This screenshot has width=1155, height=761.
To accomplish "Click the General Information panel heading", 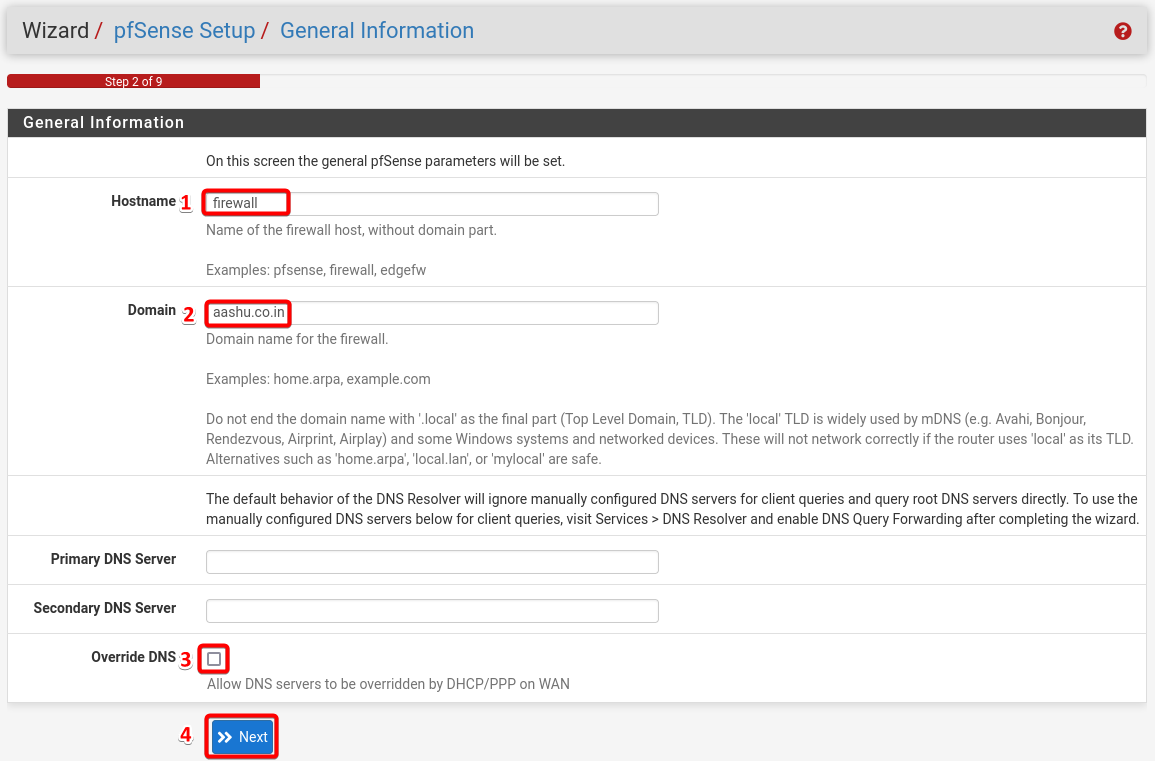I will 104,122.
